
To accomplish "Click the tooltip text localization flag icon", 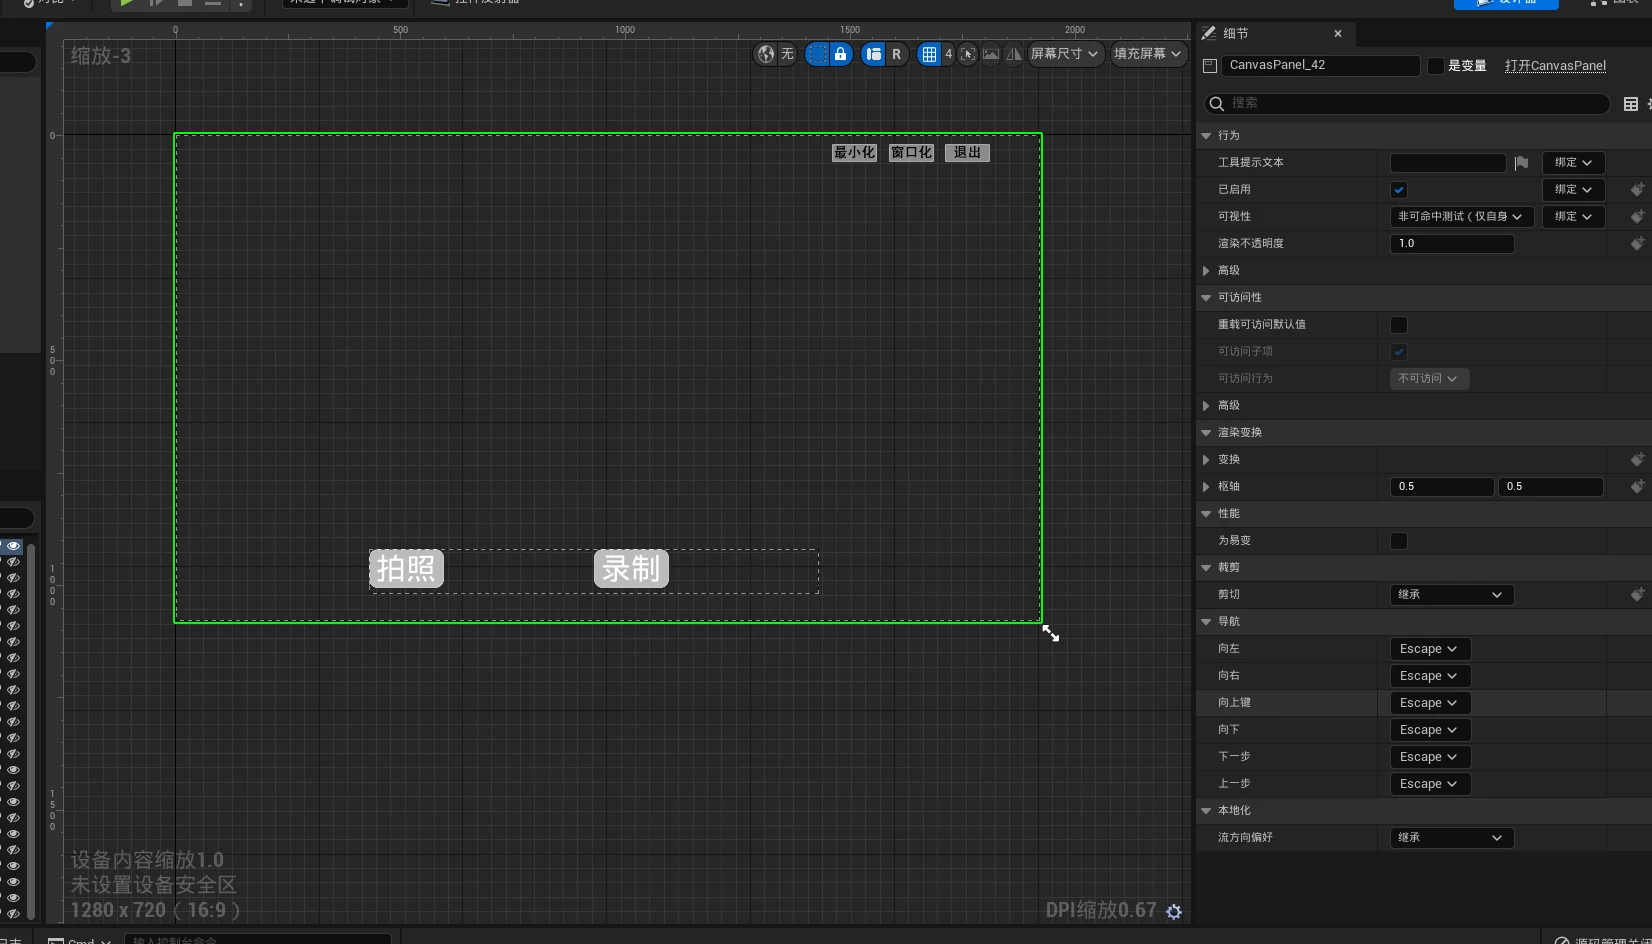I will click(x=1521, y=163).
